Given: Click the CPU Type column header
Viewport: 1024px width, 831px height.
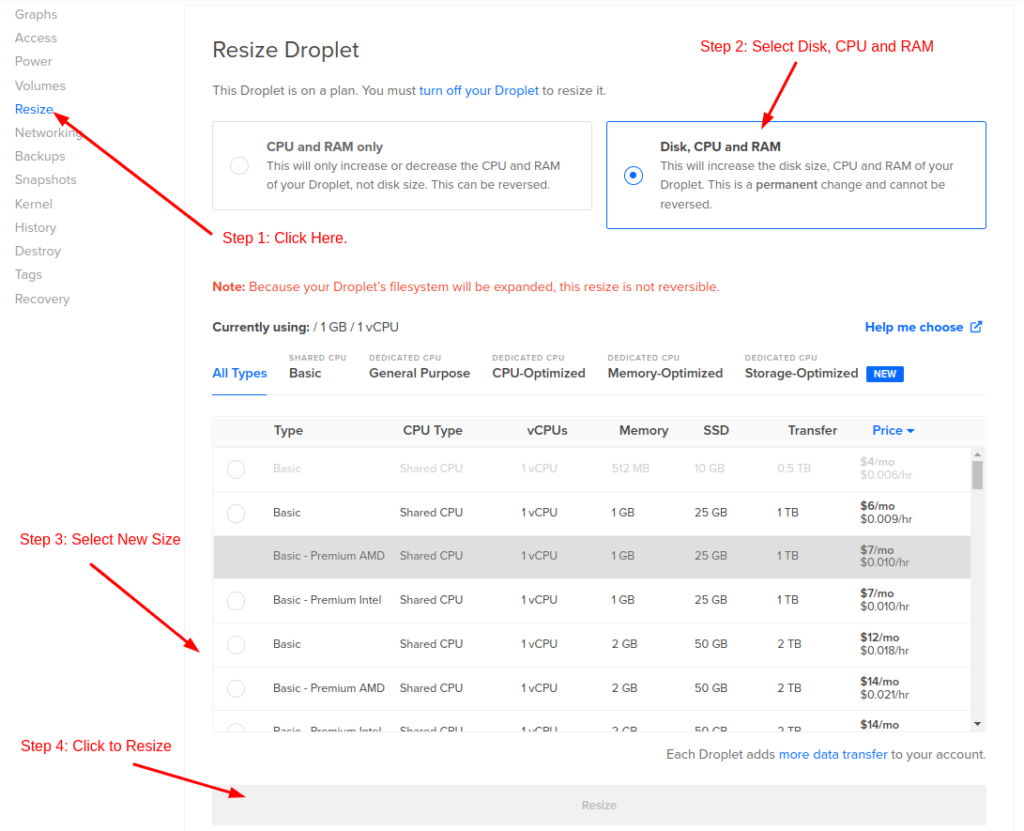Looking at the screenshot, I should (432, 431).
